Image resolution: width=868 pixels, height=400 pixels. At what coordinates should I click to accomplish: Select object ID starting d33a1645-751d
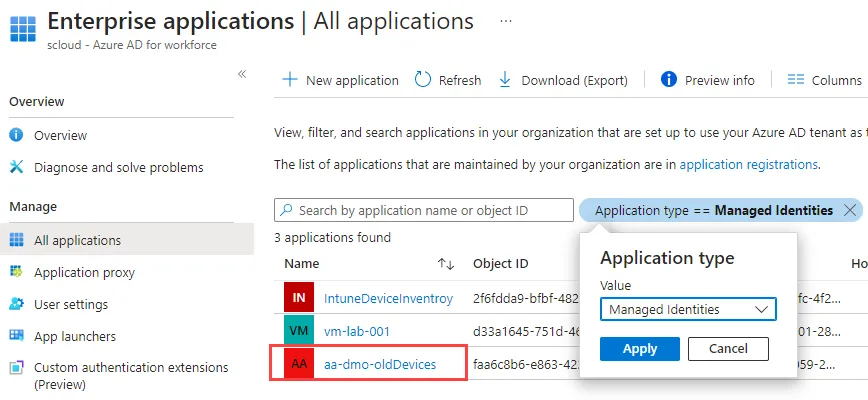click(526, 331)
